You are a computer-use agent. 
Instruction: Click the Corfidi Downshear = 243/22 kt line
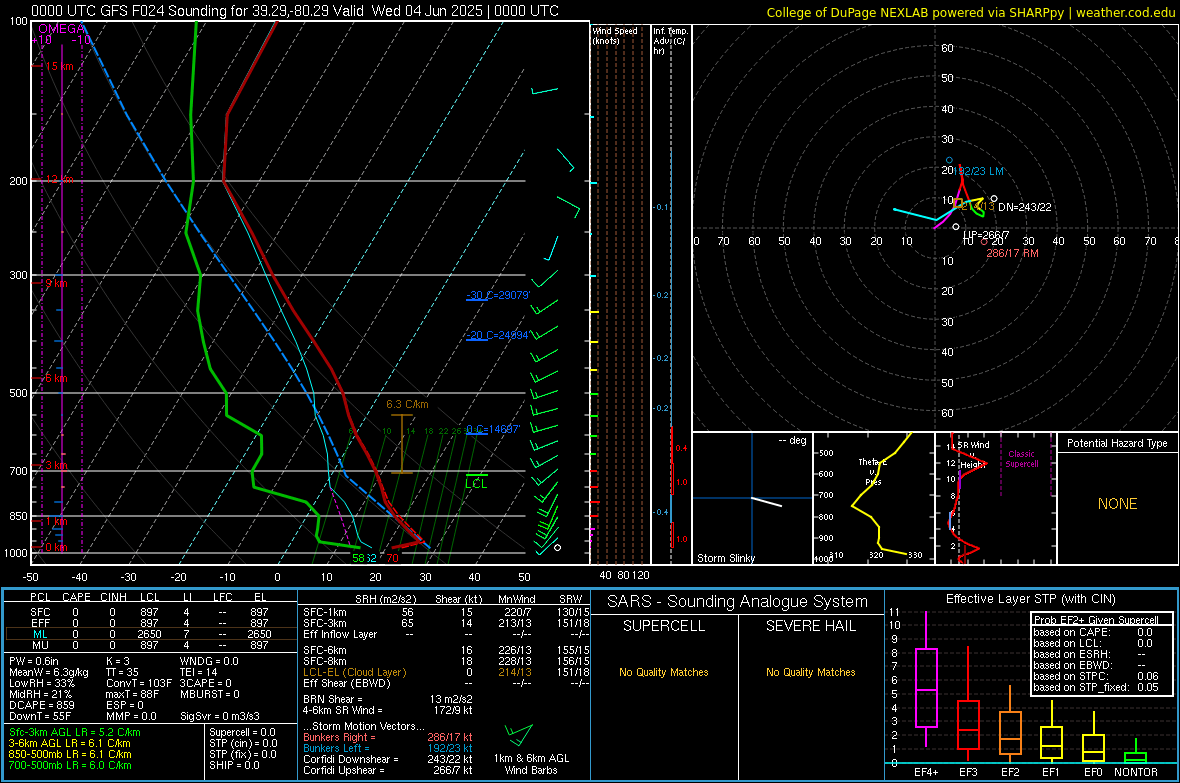point(388,759)
